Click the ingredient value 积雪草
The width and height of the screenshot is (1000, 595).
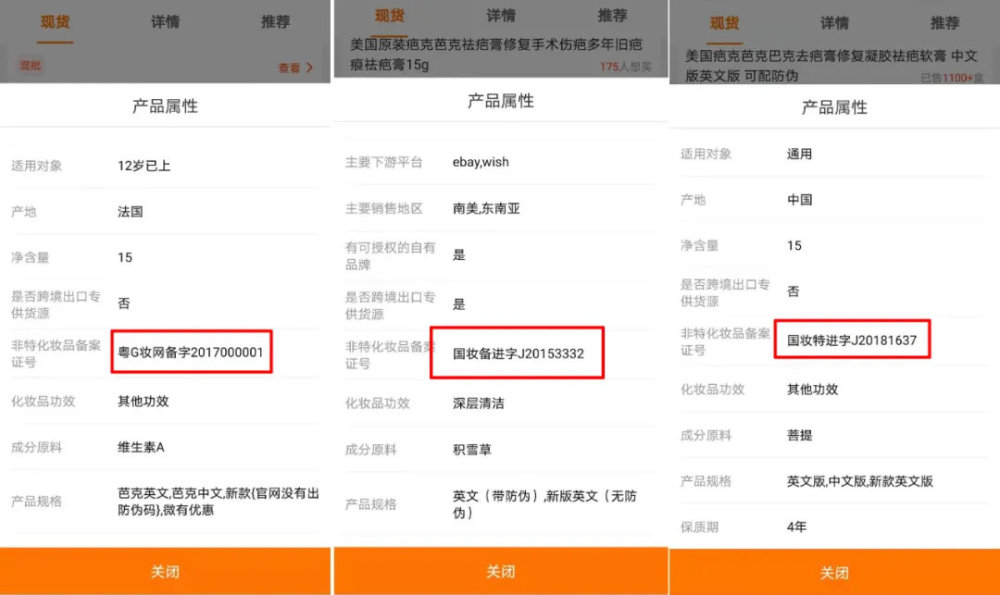pos(472,450)
